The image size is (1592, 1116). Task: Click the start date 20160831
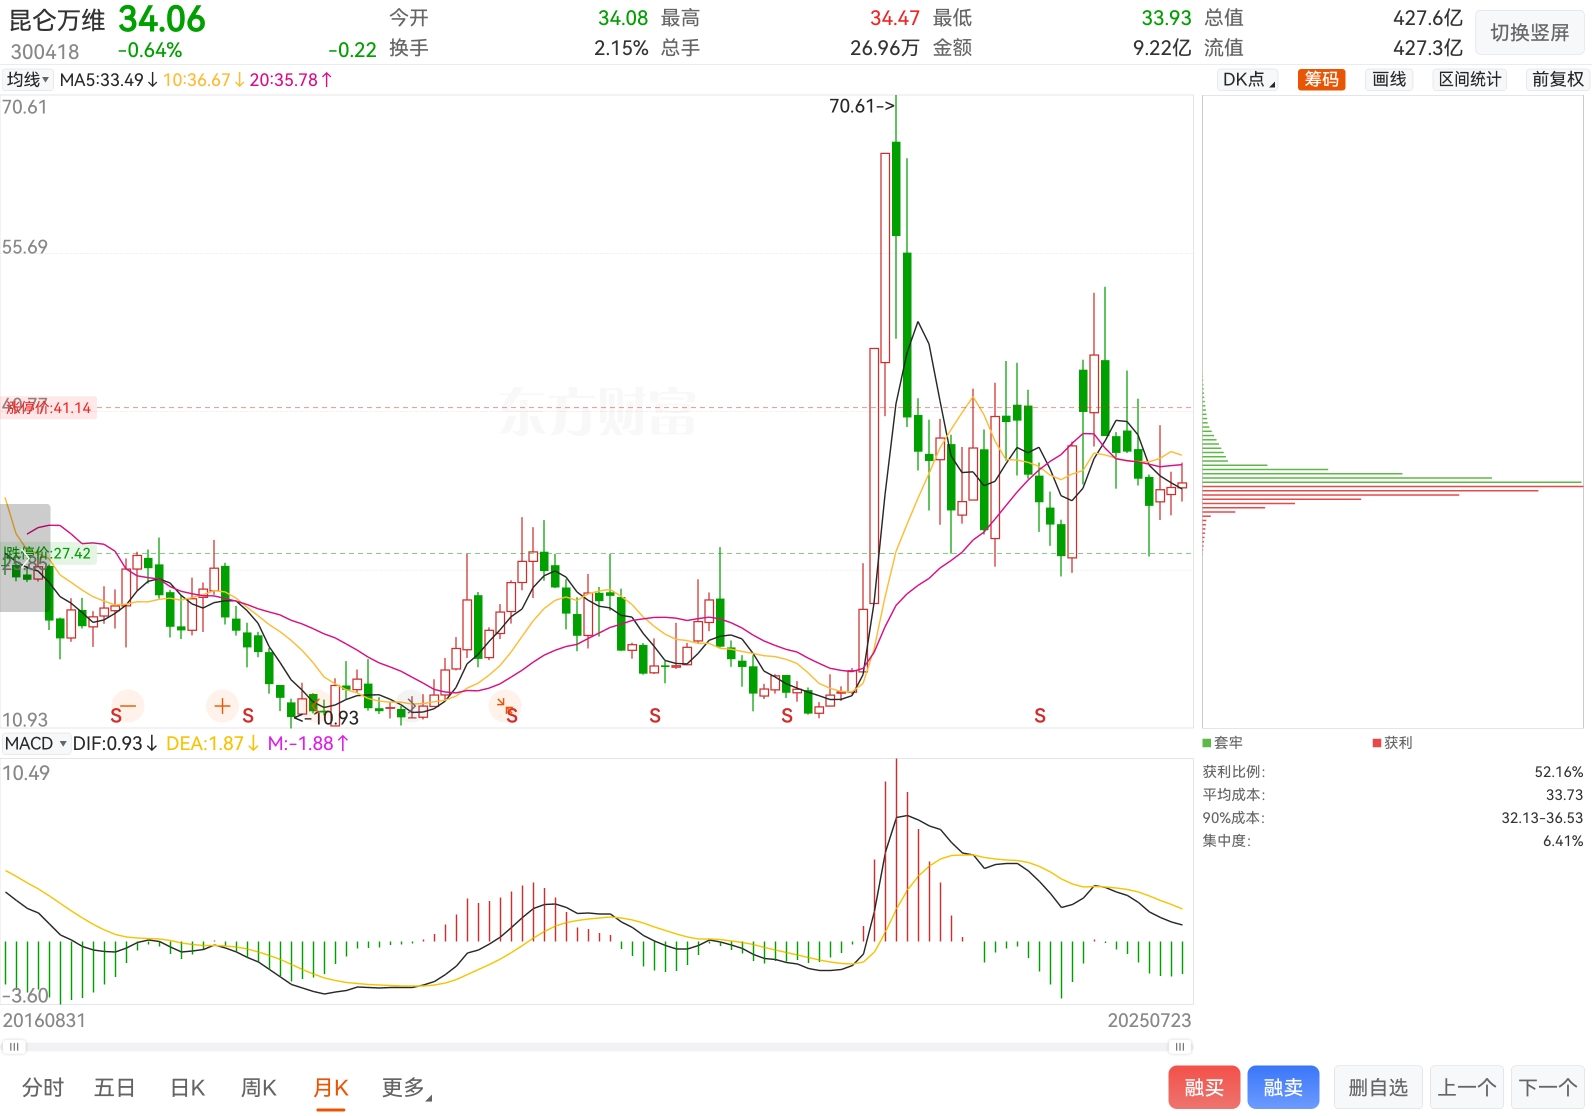pos(44,1021)
